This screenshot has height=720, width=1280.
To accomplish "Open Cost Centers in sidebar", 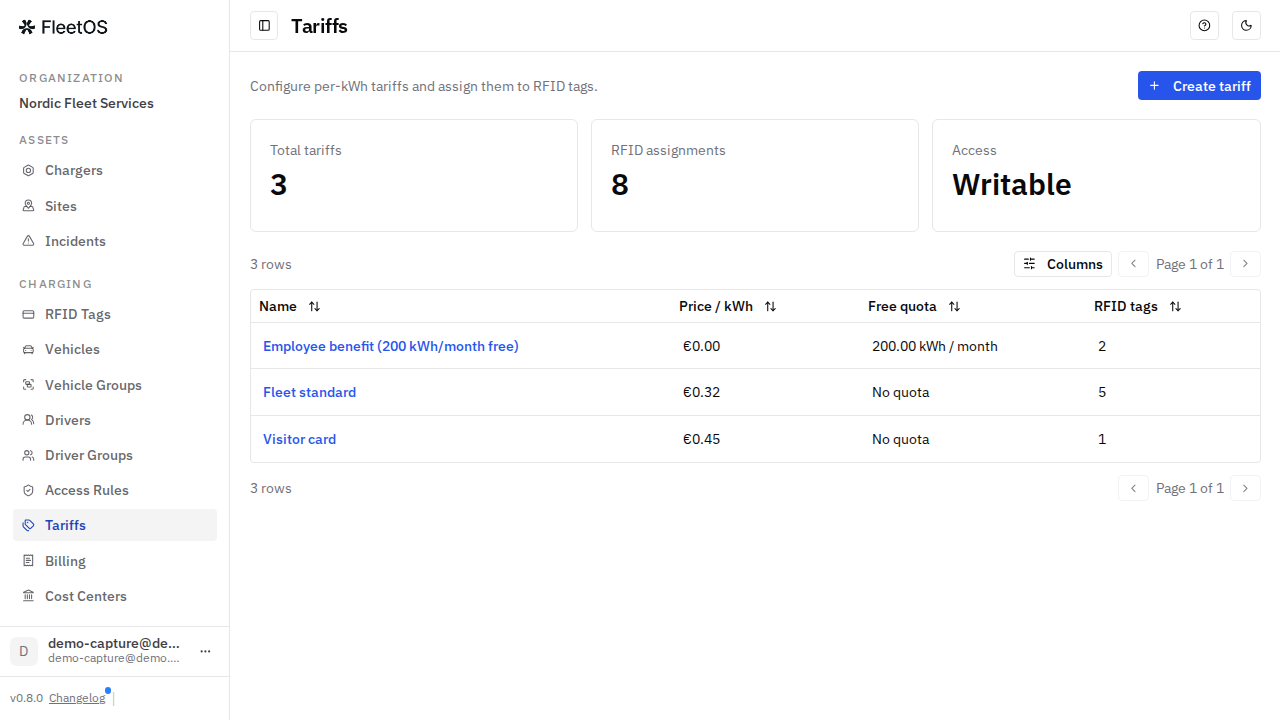I will pos(115,596).
